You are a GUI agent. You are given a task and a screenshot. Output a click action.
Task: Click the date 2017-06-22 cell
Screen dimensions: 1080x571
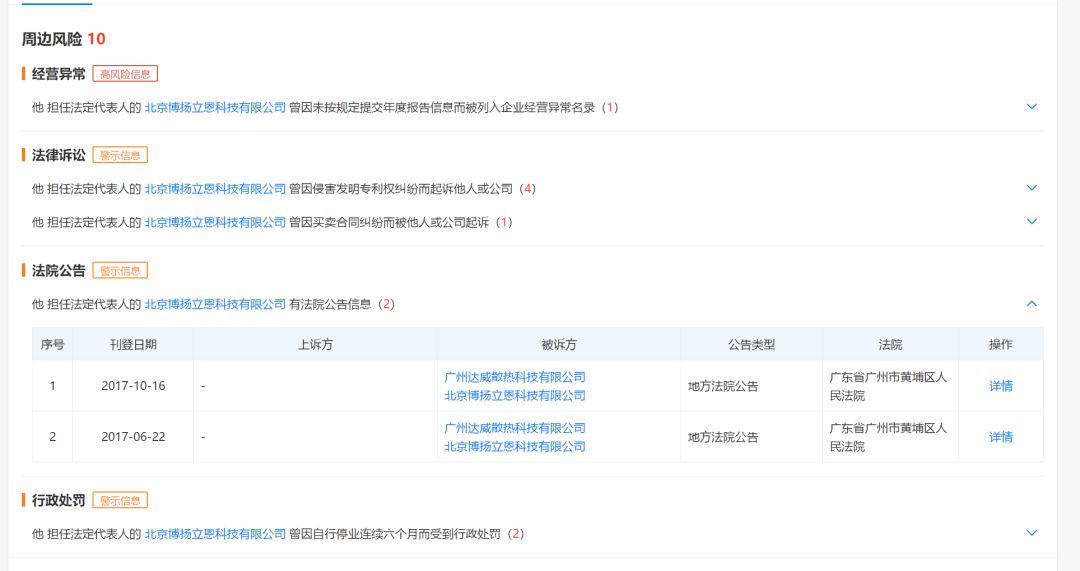[133, 437]
